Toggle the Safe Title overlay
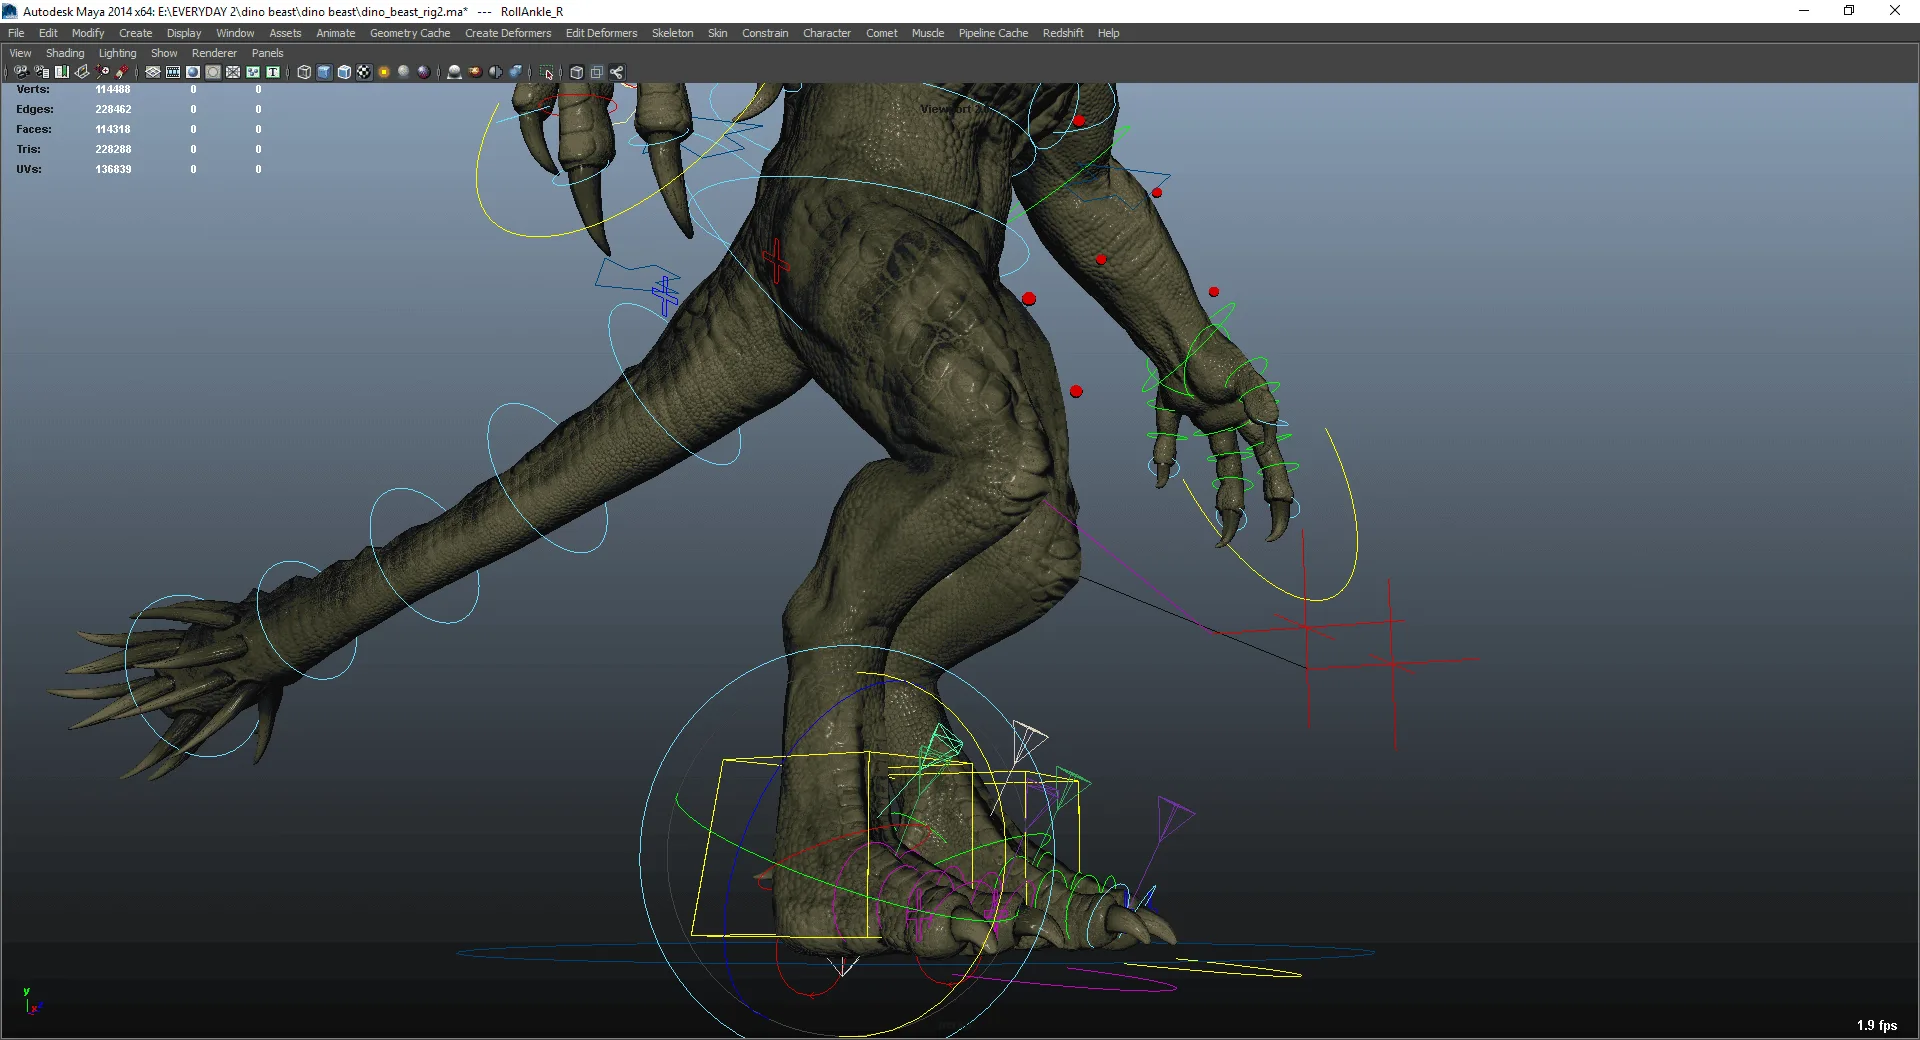Image resolution: width=1920 pixels, height=1040 pixels. pyautogui.click(x=273, y=72)
